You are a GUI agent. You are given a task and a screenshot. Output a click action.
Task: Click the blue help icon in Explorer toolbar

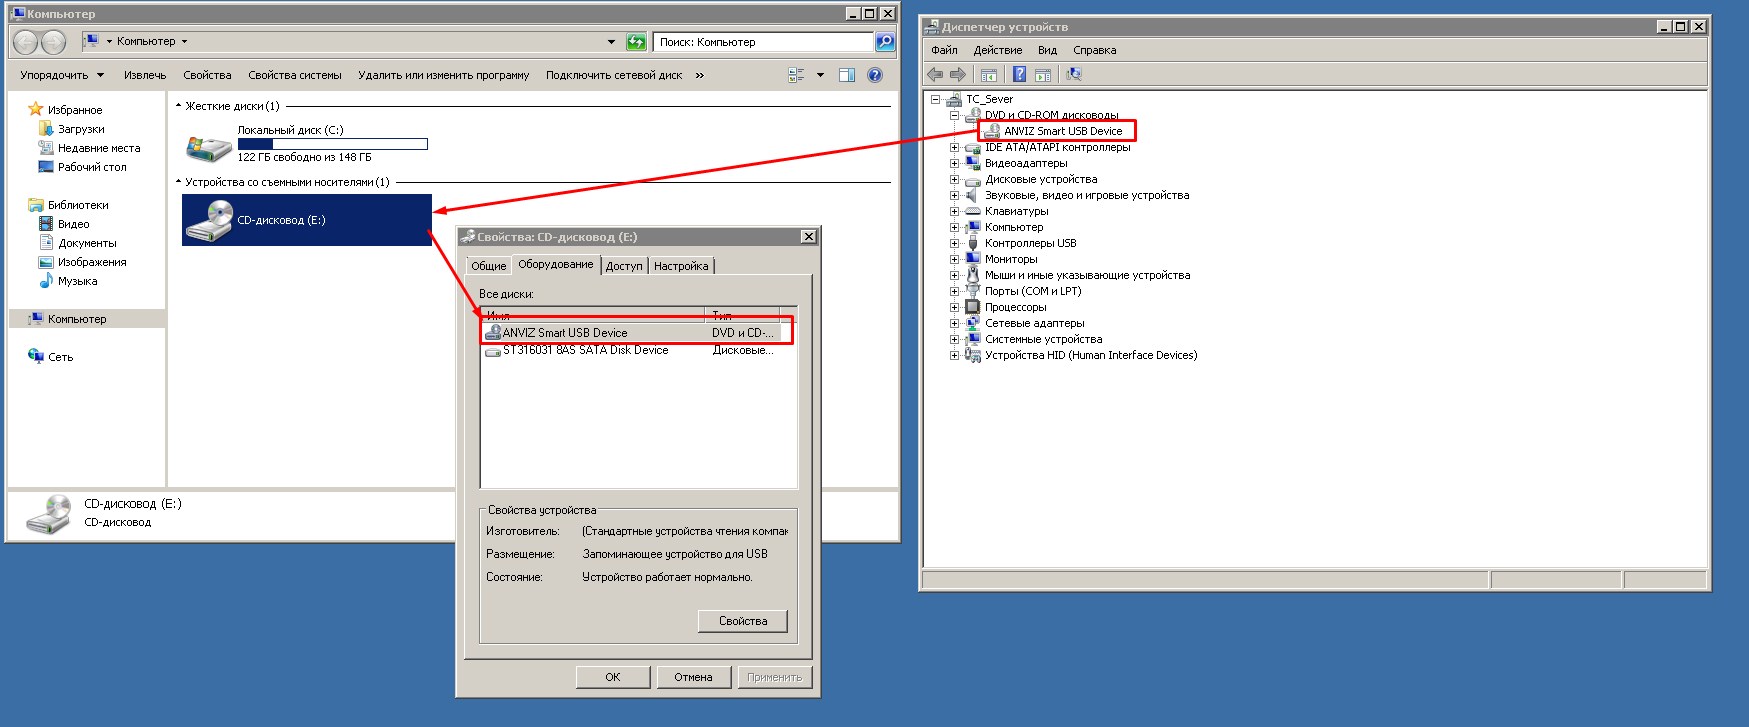875,75
